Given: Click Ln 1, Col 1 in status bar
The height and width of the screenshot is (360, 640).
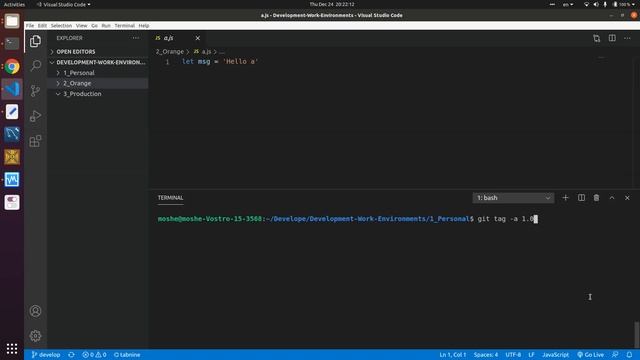Looking at the screenshot, I should point(453,355).
